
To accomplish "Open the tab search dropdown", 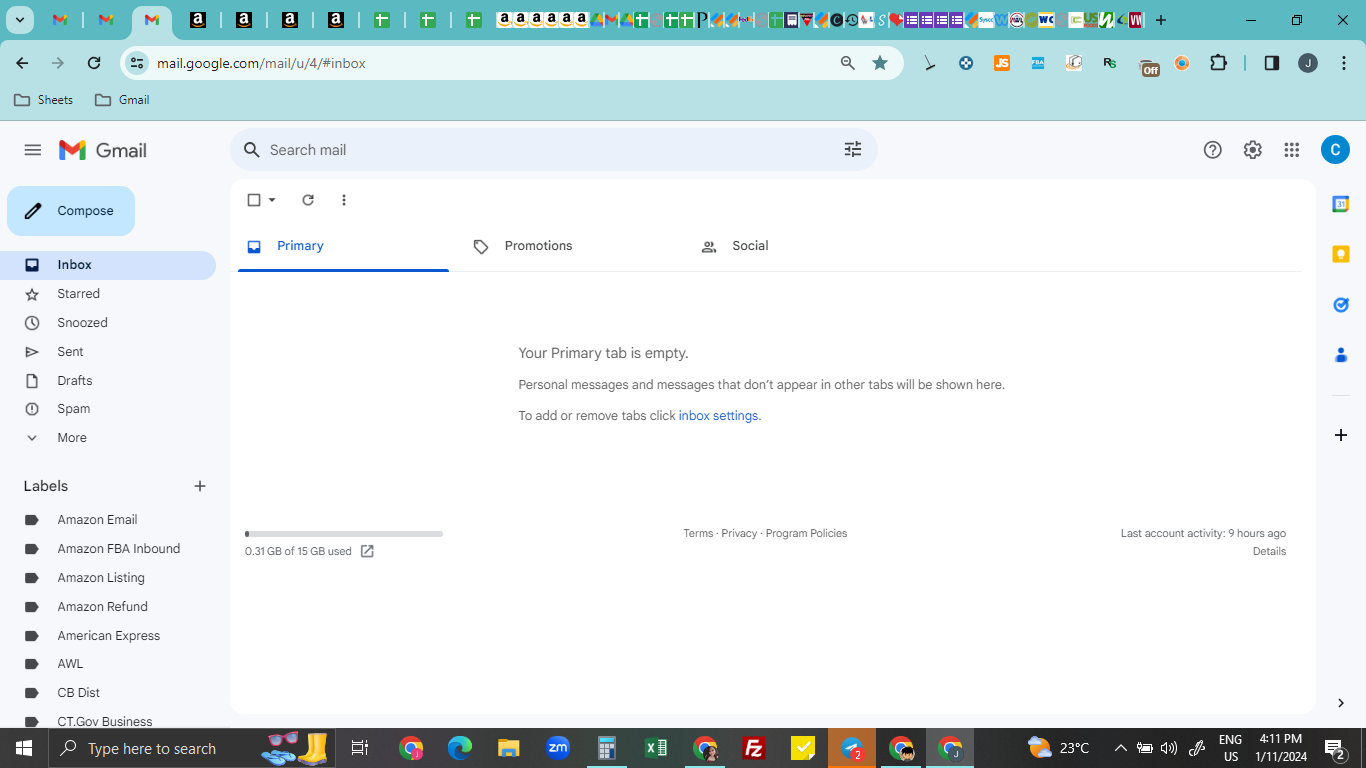I will point(19,20).
